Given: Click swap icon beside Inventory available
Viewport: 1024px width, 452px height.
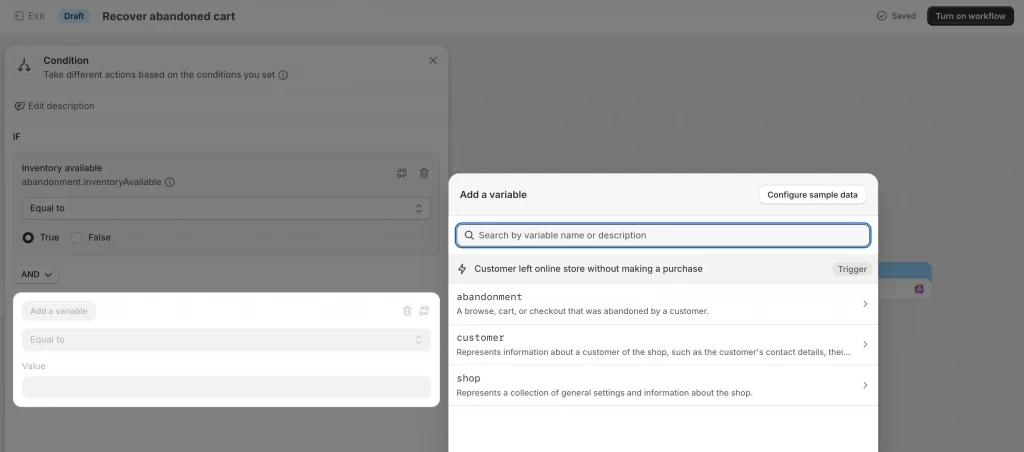Looking at the screenshot, I should [x=402, y=174].
